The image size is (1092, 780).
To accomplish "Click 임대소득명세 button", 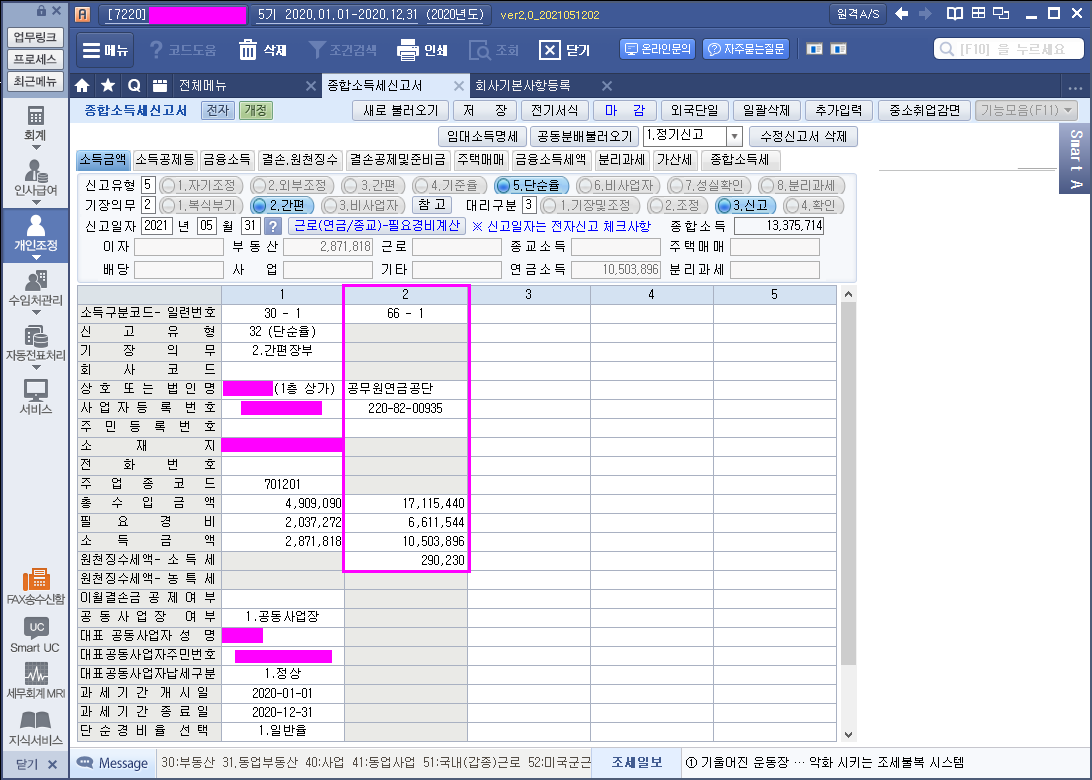I will point(482,136).
